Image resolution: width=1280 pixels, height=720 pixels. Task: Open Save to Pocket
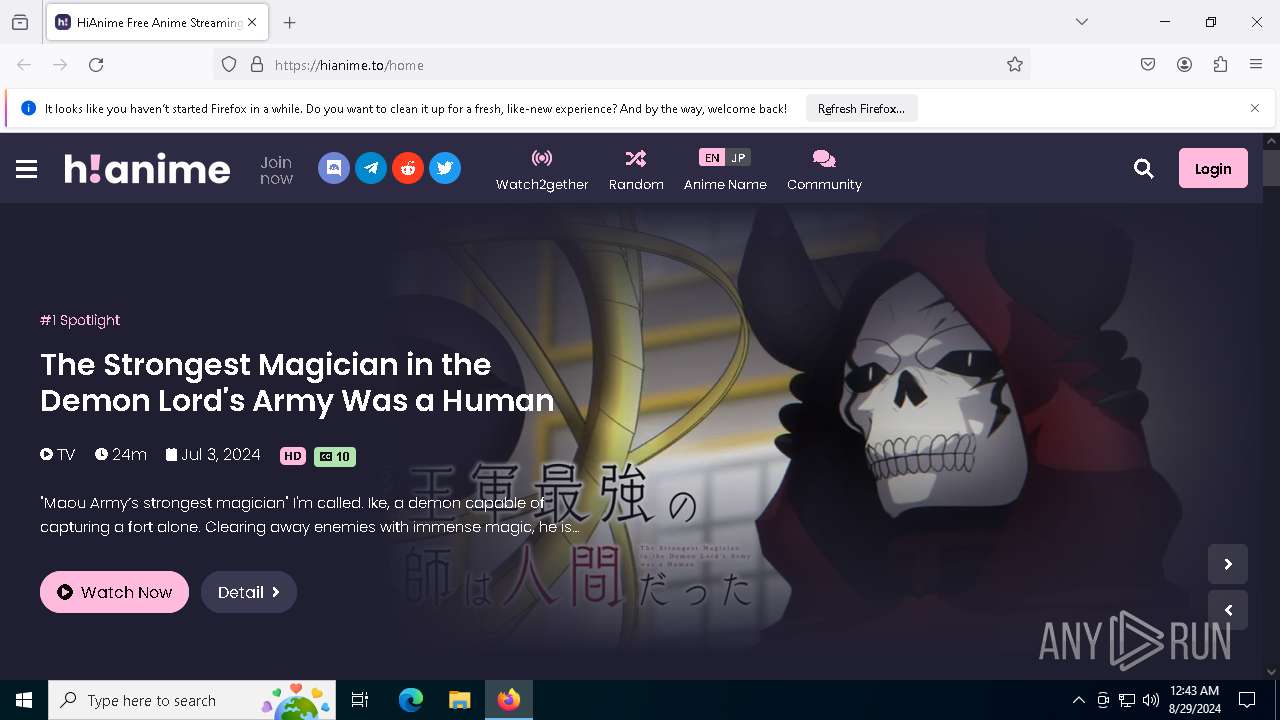tap(1148, 65)
